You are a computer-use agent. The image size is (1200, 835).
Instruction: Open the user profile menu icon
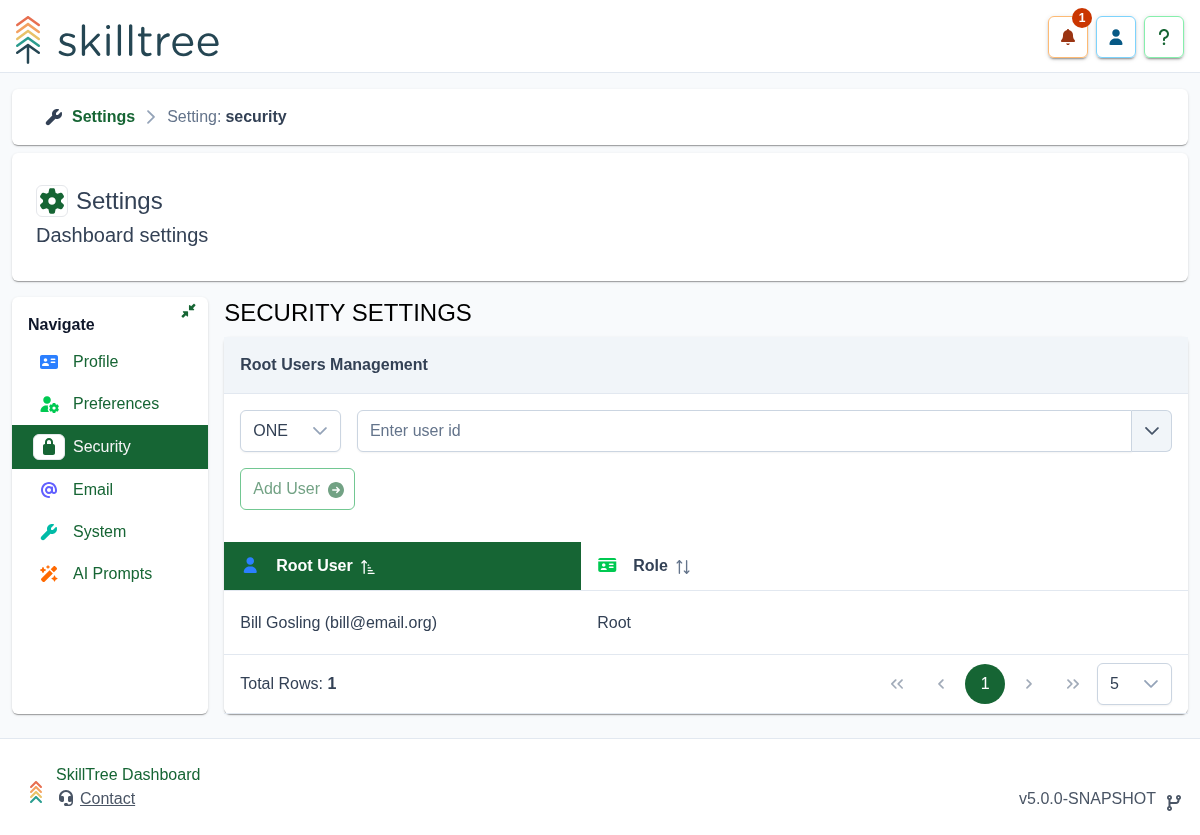(x=1116, y=37)
